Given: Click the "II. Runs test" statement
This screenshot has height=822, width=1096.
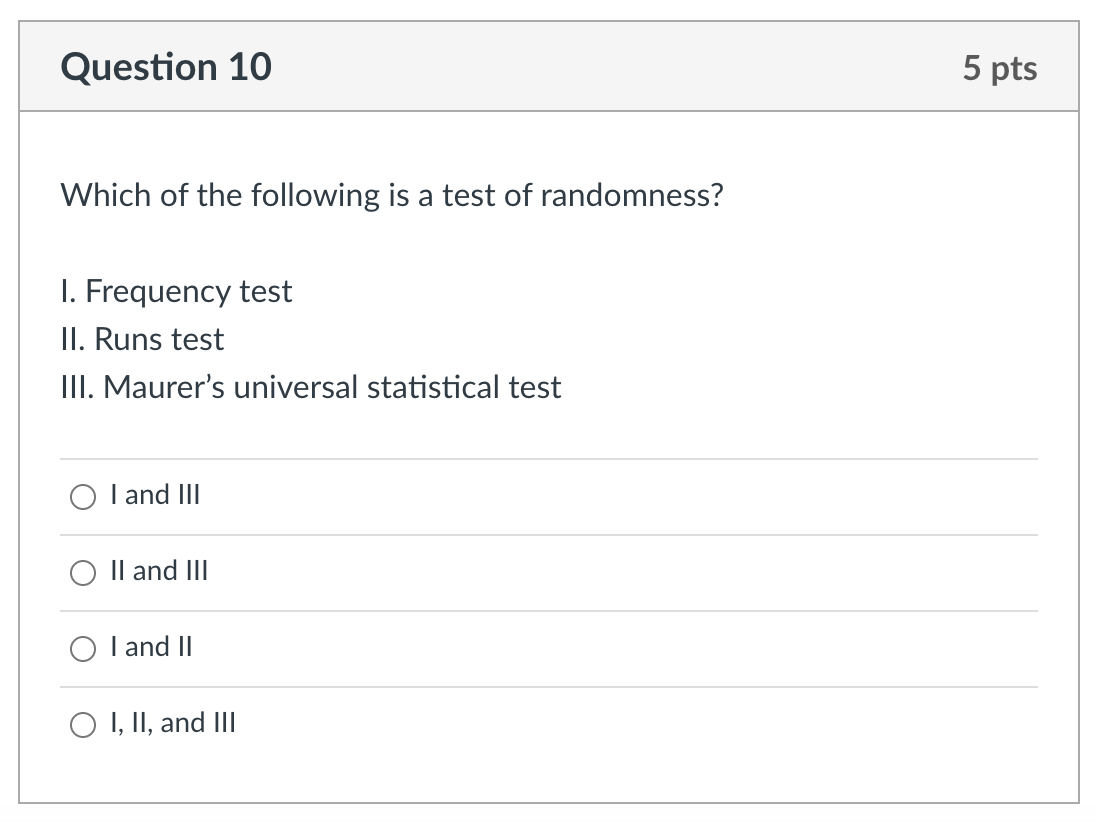Looking at the screenshot, I should pyautogui.click(x=142, y=340).
